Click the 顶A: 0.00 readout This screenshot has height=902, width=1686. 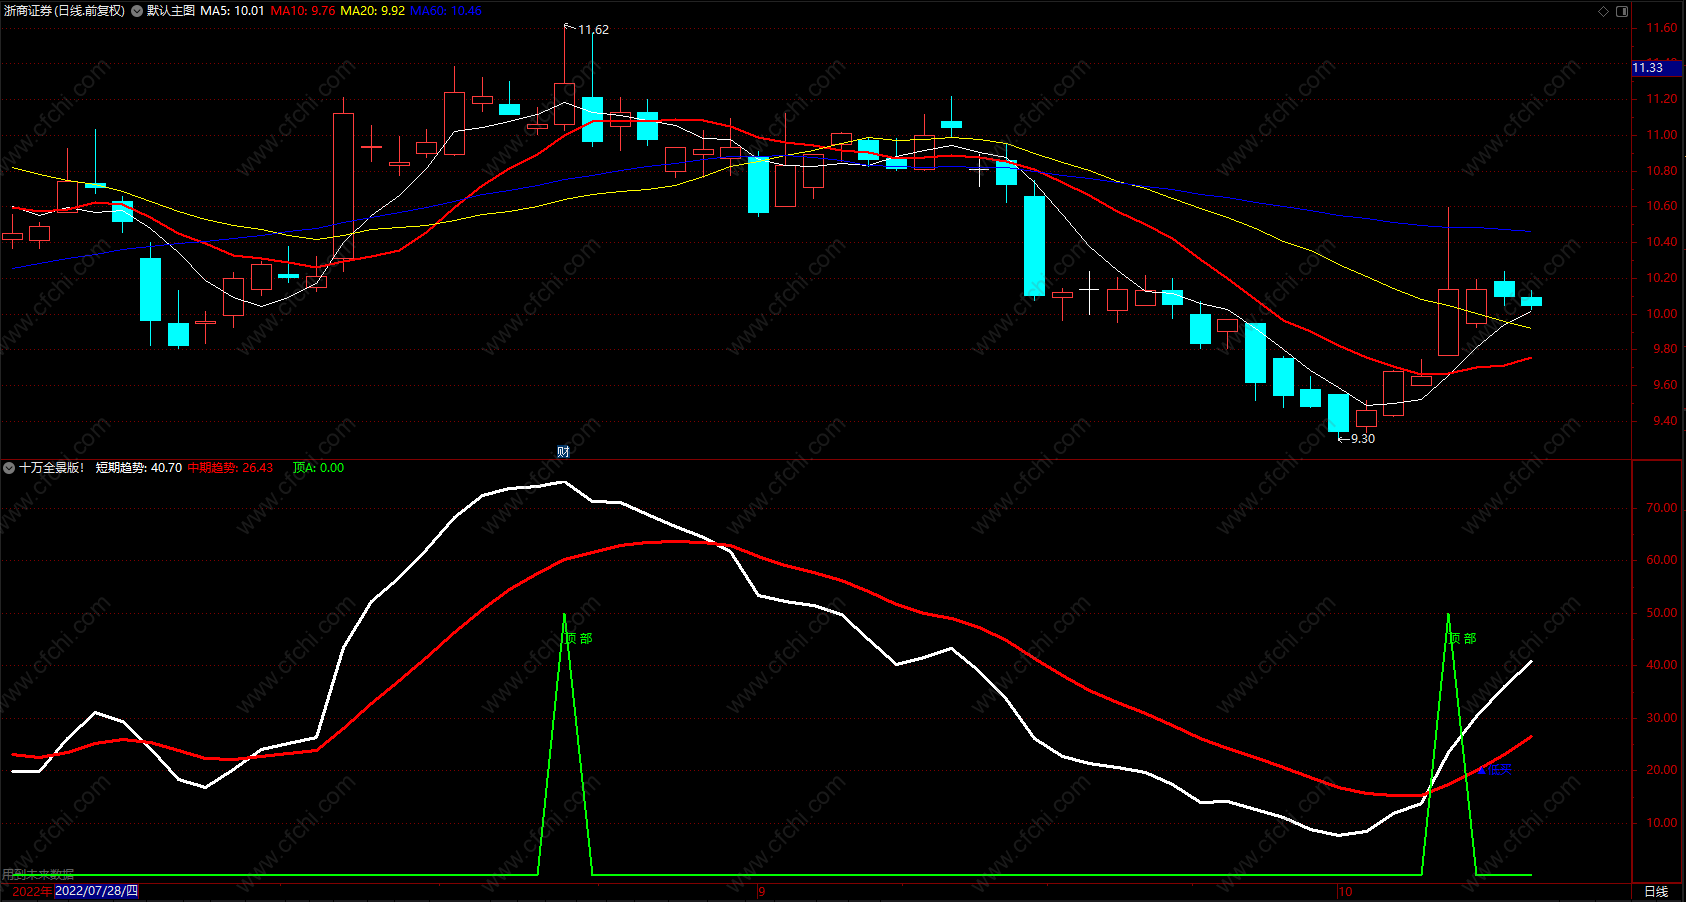pyautogui.click(x=318, y=468)
